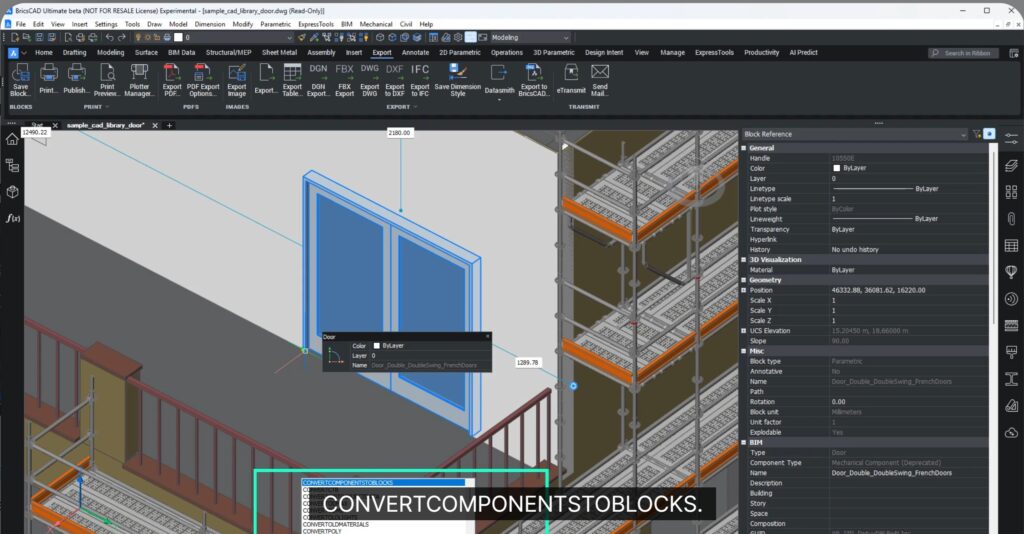Collapse the Geometry properties section
The height and width of the screenshot is (534, 1024).
(x=744, y=280)
